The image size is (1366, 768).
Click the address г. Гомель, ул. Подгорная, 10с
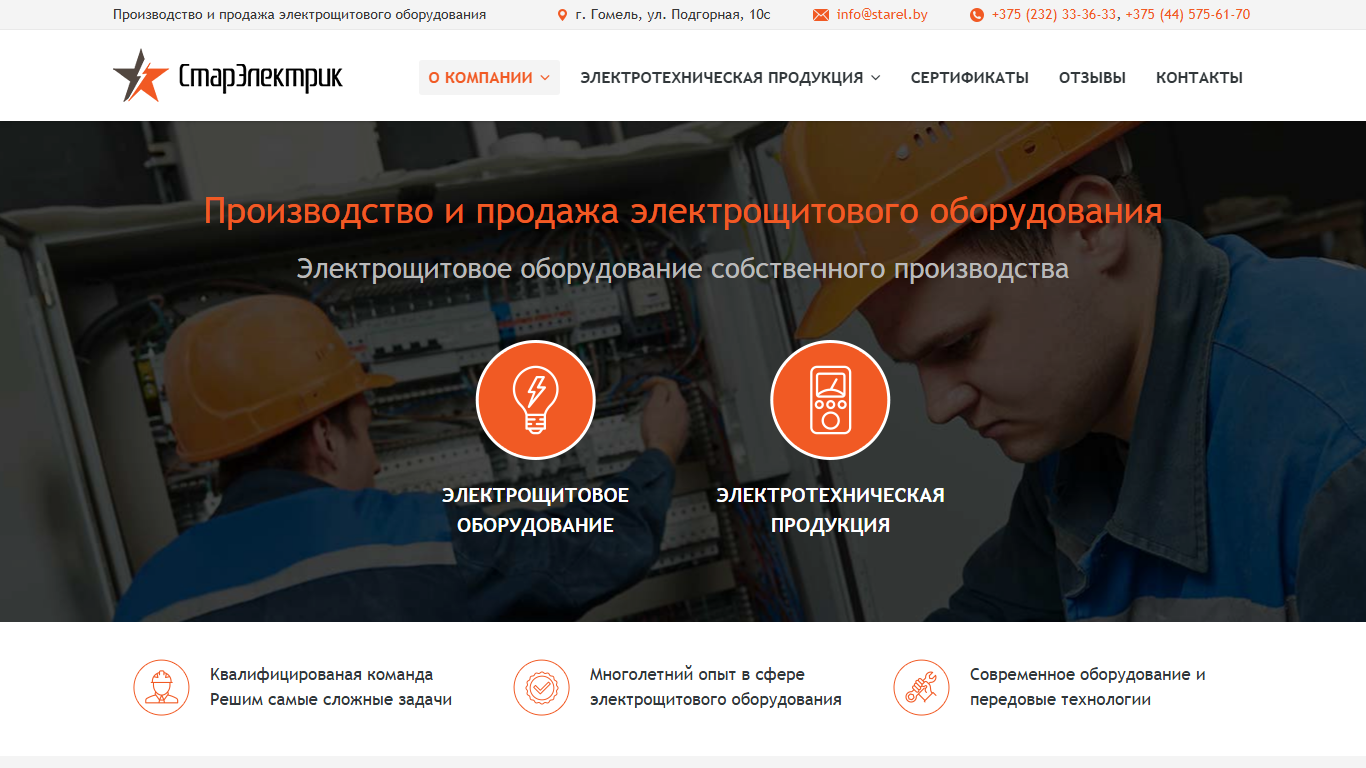tap(673, 15)
